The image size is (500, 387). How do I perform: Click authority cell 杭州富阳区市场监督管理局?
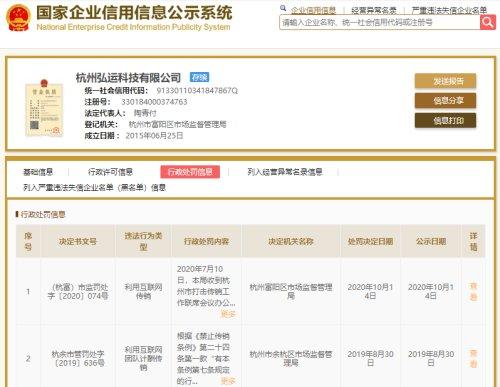tap(291, 291)
